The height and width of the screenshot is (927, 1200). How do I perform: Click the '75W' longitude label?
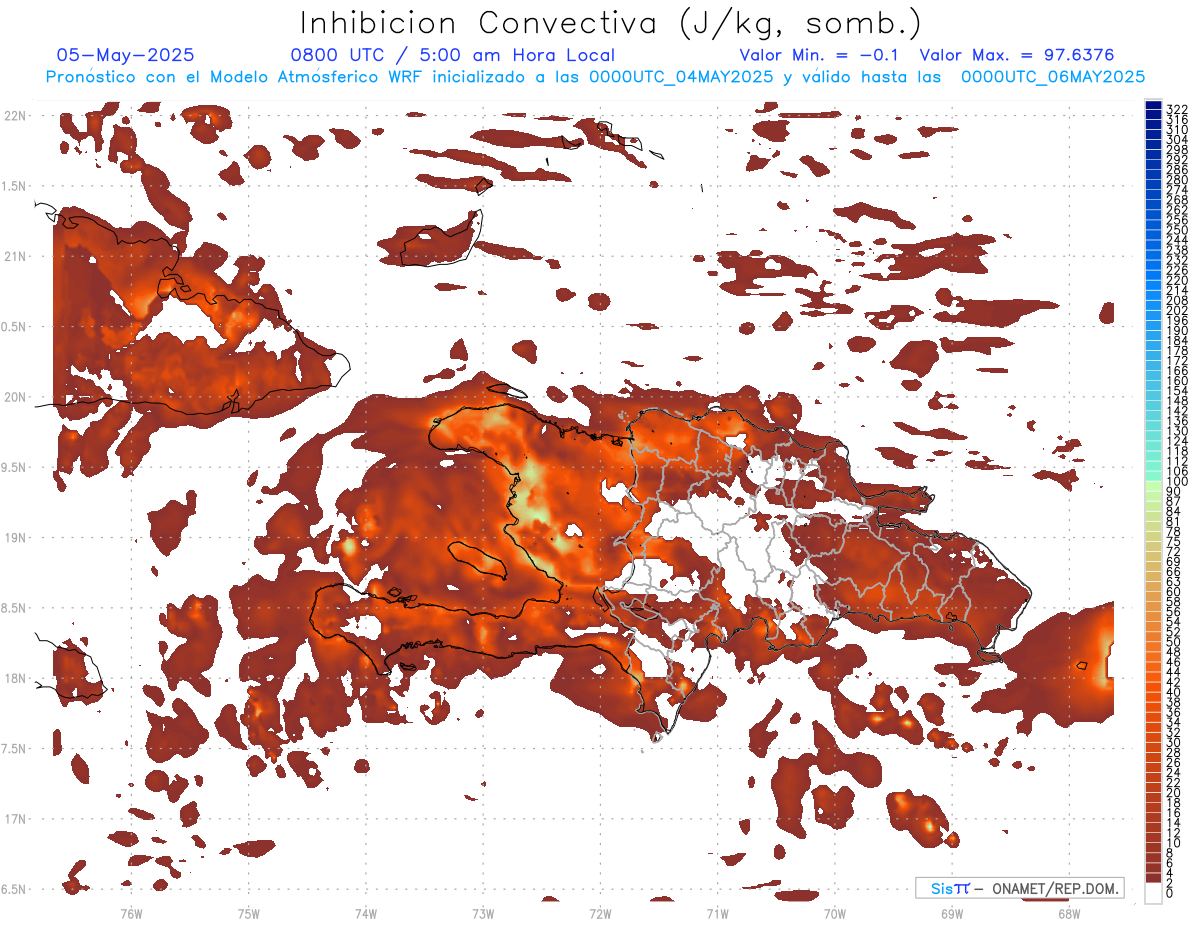click(249, 913)
